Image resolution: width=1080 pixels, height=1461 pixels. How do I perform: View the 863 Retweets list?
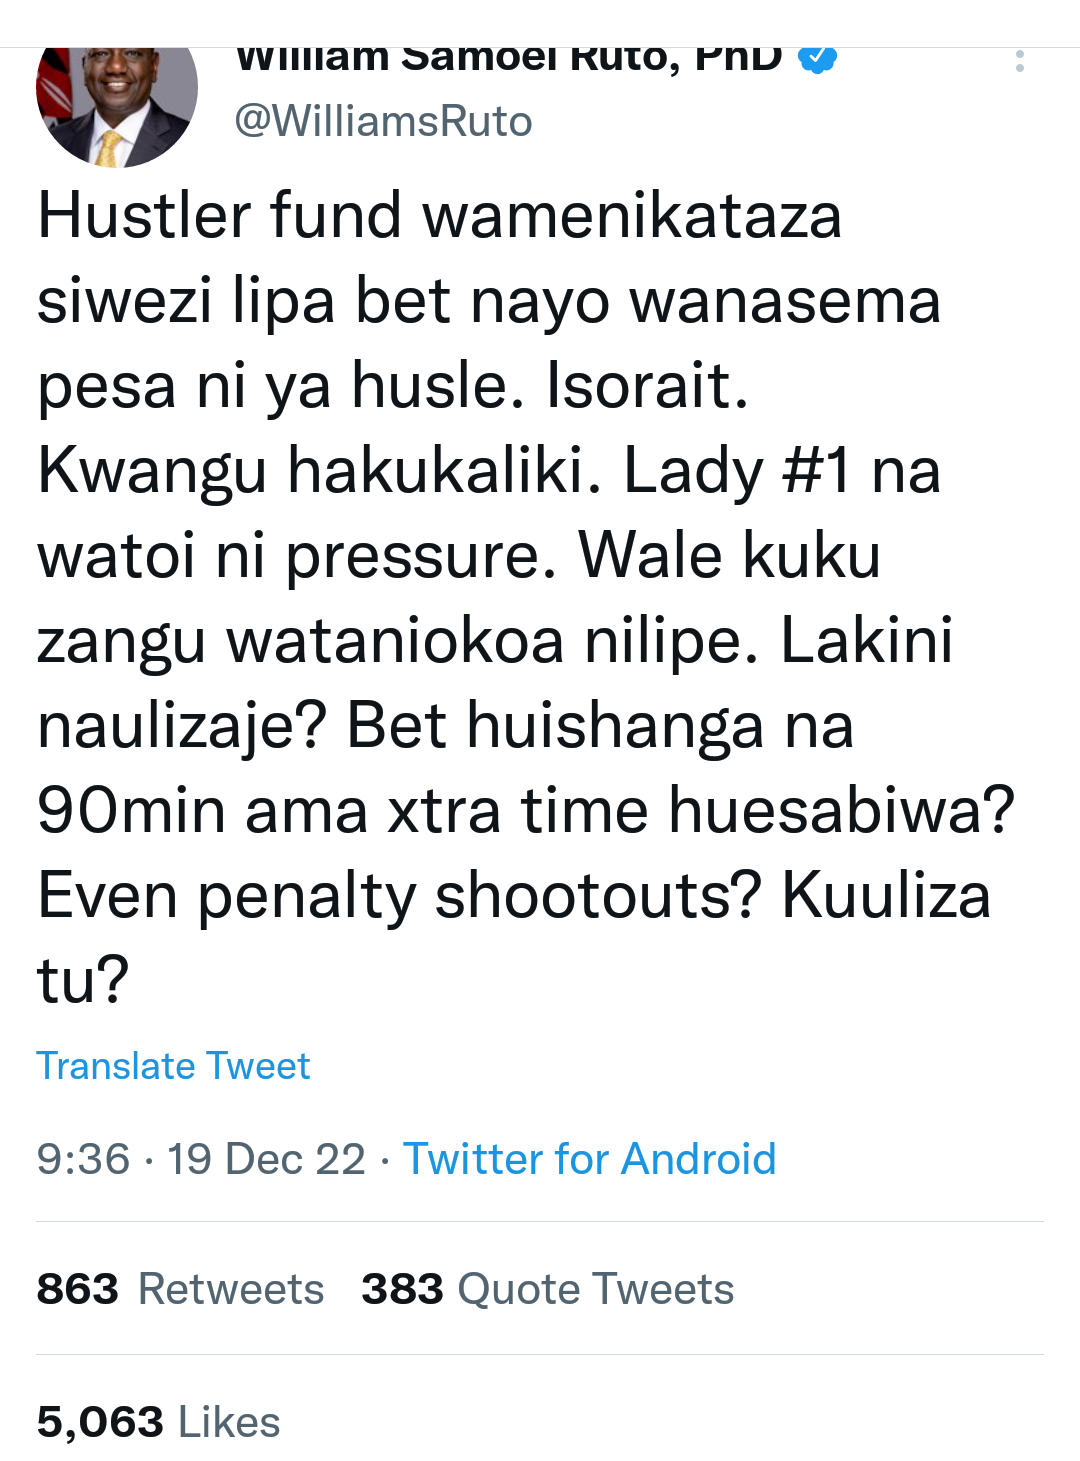click(x=180, y=1289)
